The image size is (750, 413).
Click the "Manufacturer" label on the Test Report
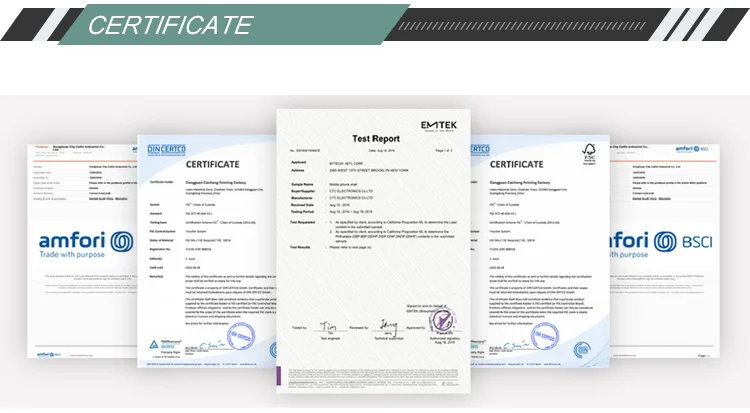pyautogui.click(x=302, y=198)
